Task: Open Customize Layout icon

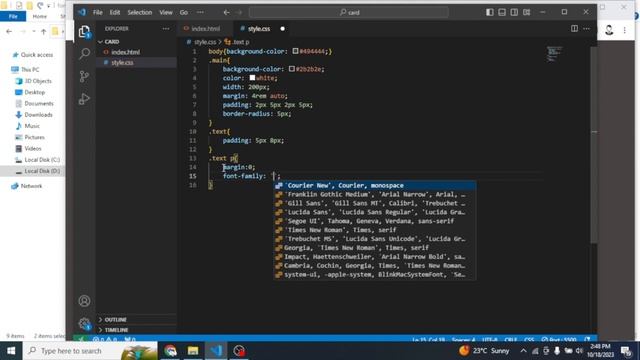Action: point(527,12)
